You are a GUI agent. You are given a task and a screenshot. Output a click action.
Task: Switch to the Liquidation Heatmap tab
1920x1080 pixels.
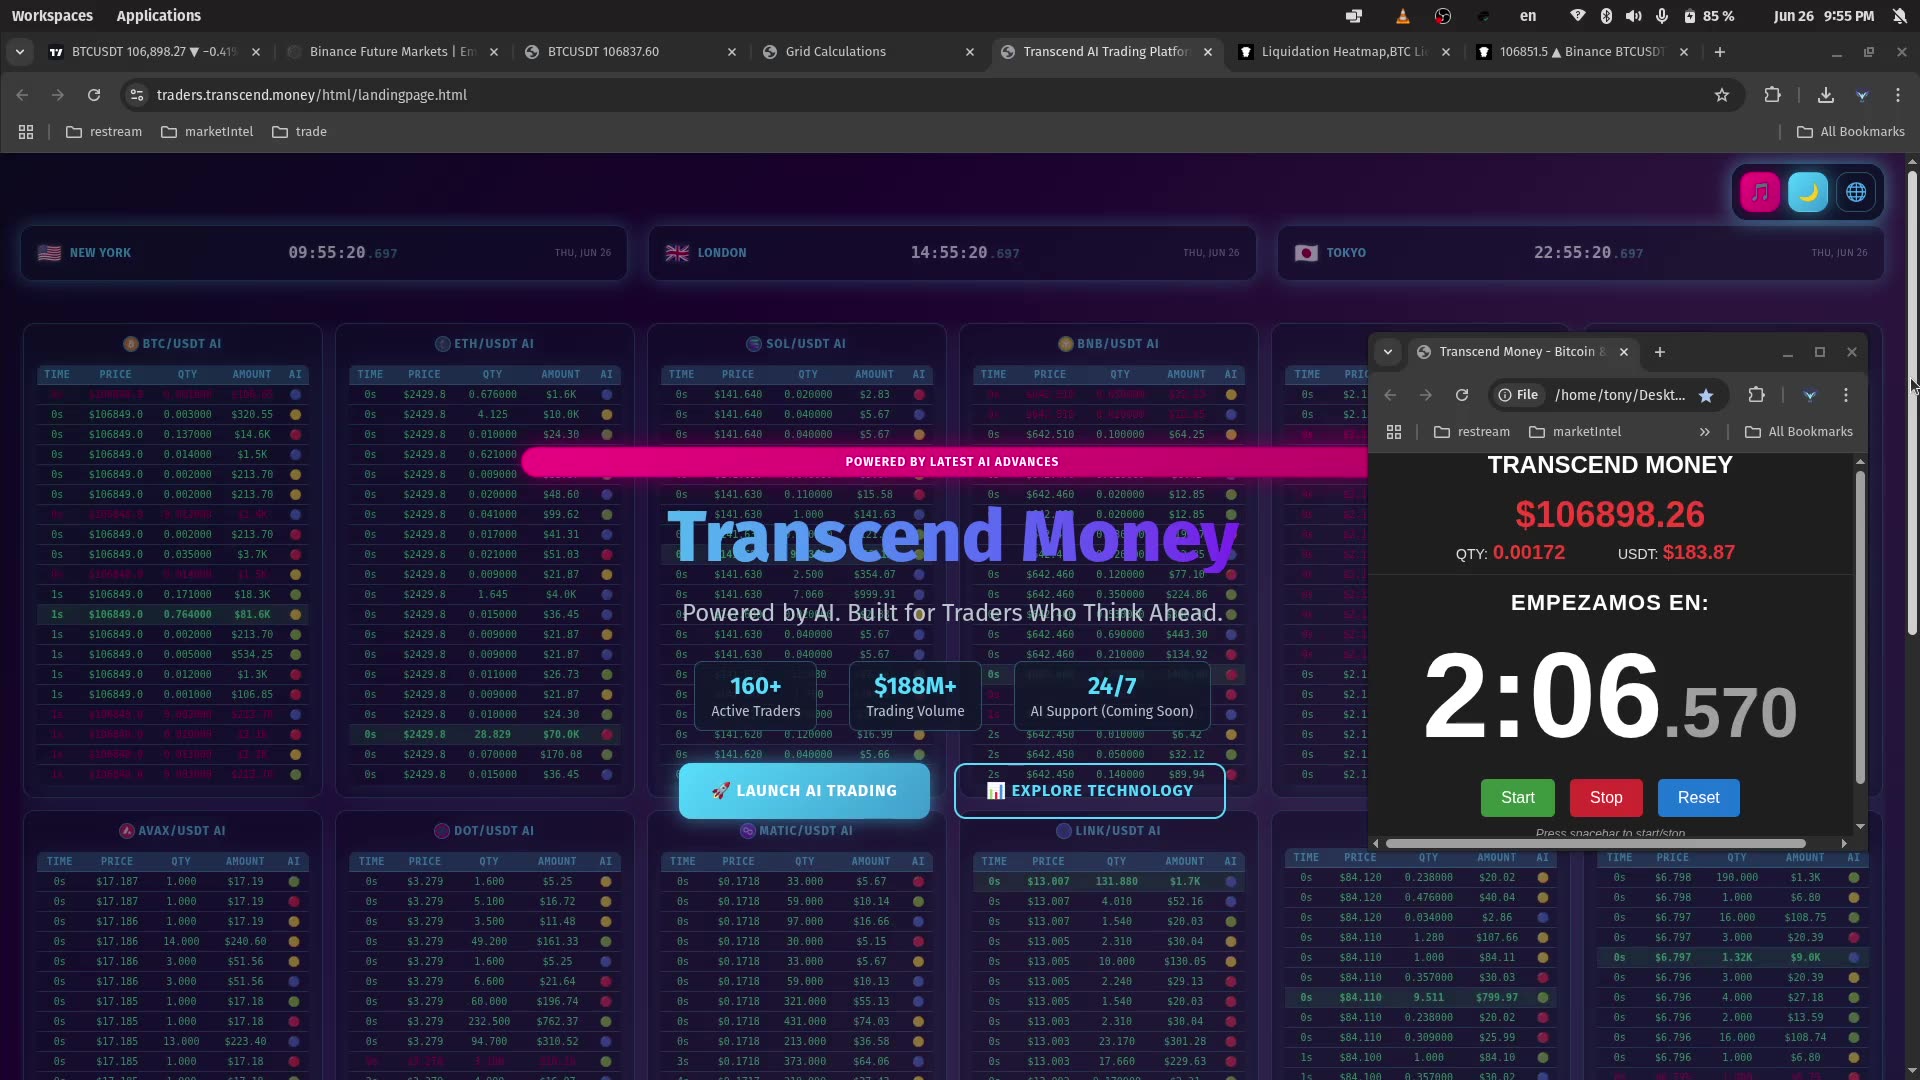click(x=1344, y=52)
